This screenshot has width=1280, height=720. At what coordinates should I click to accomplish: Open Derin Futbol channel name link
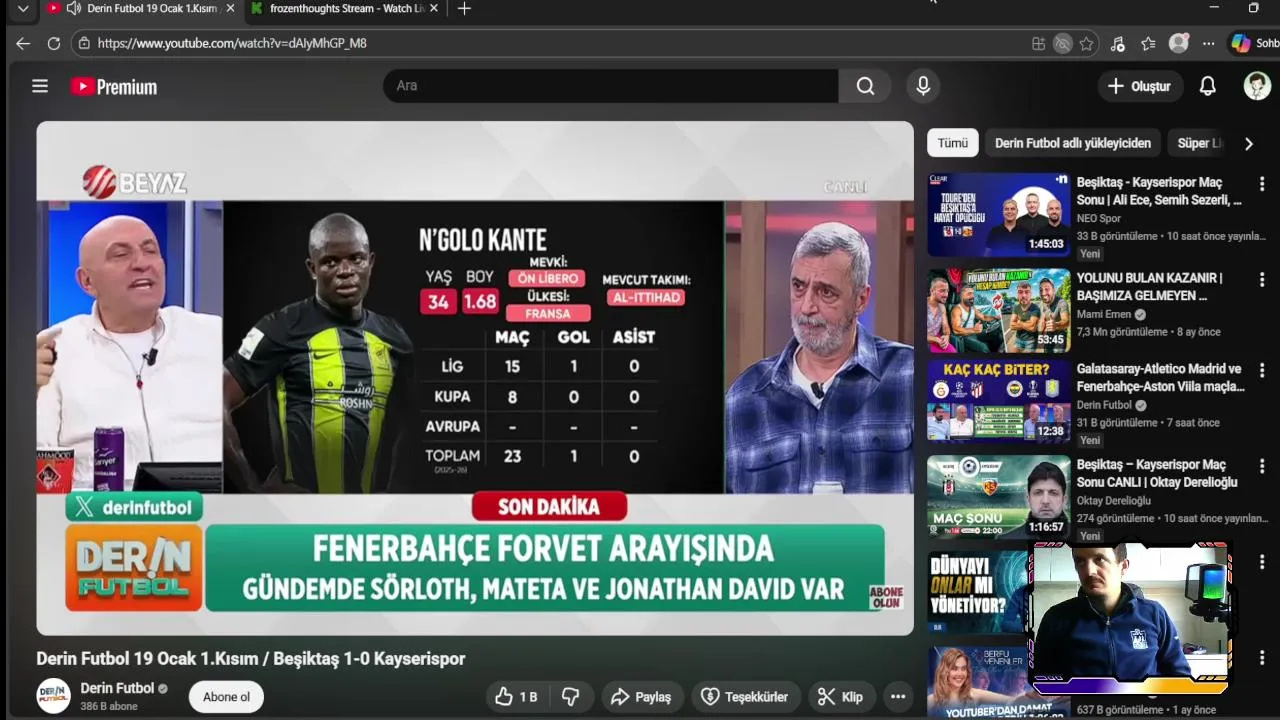tap(117, 688)
